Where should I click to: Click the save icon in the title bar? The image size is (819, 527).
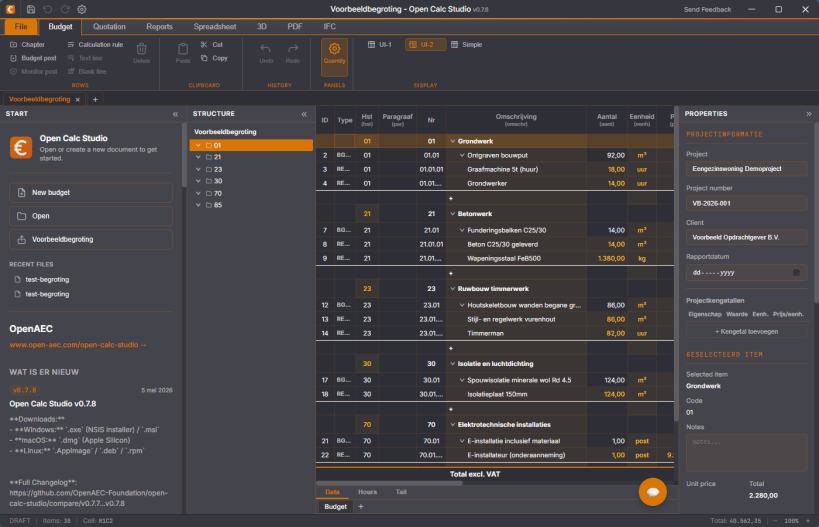pos(31,9)
